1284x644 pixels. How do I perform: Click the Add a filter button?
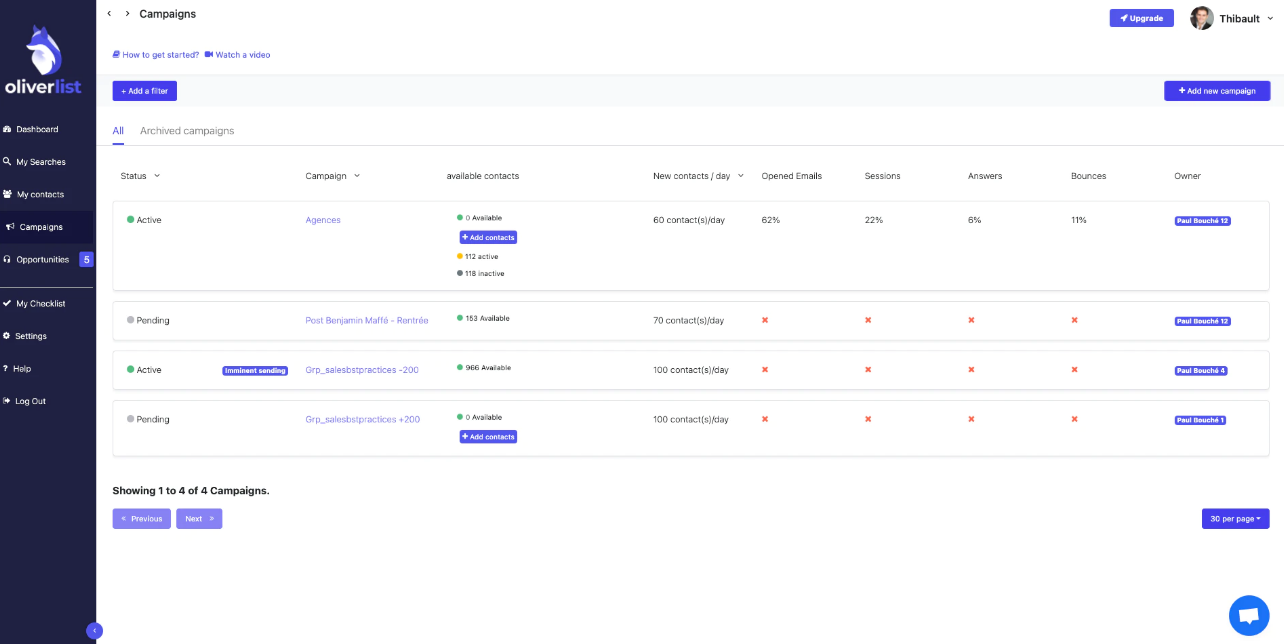click(x=144, y=91)
